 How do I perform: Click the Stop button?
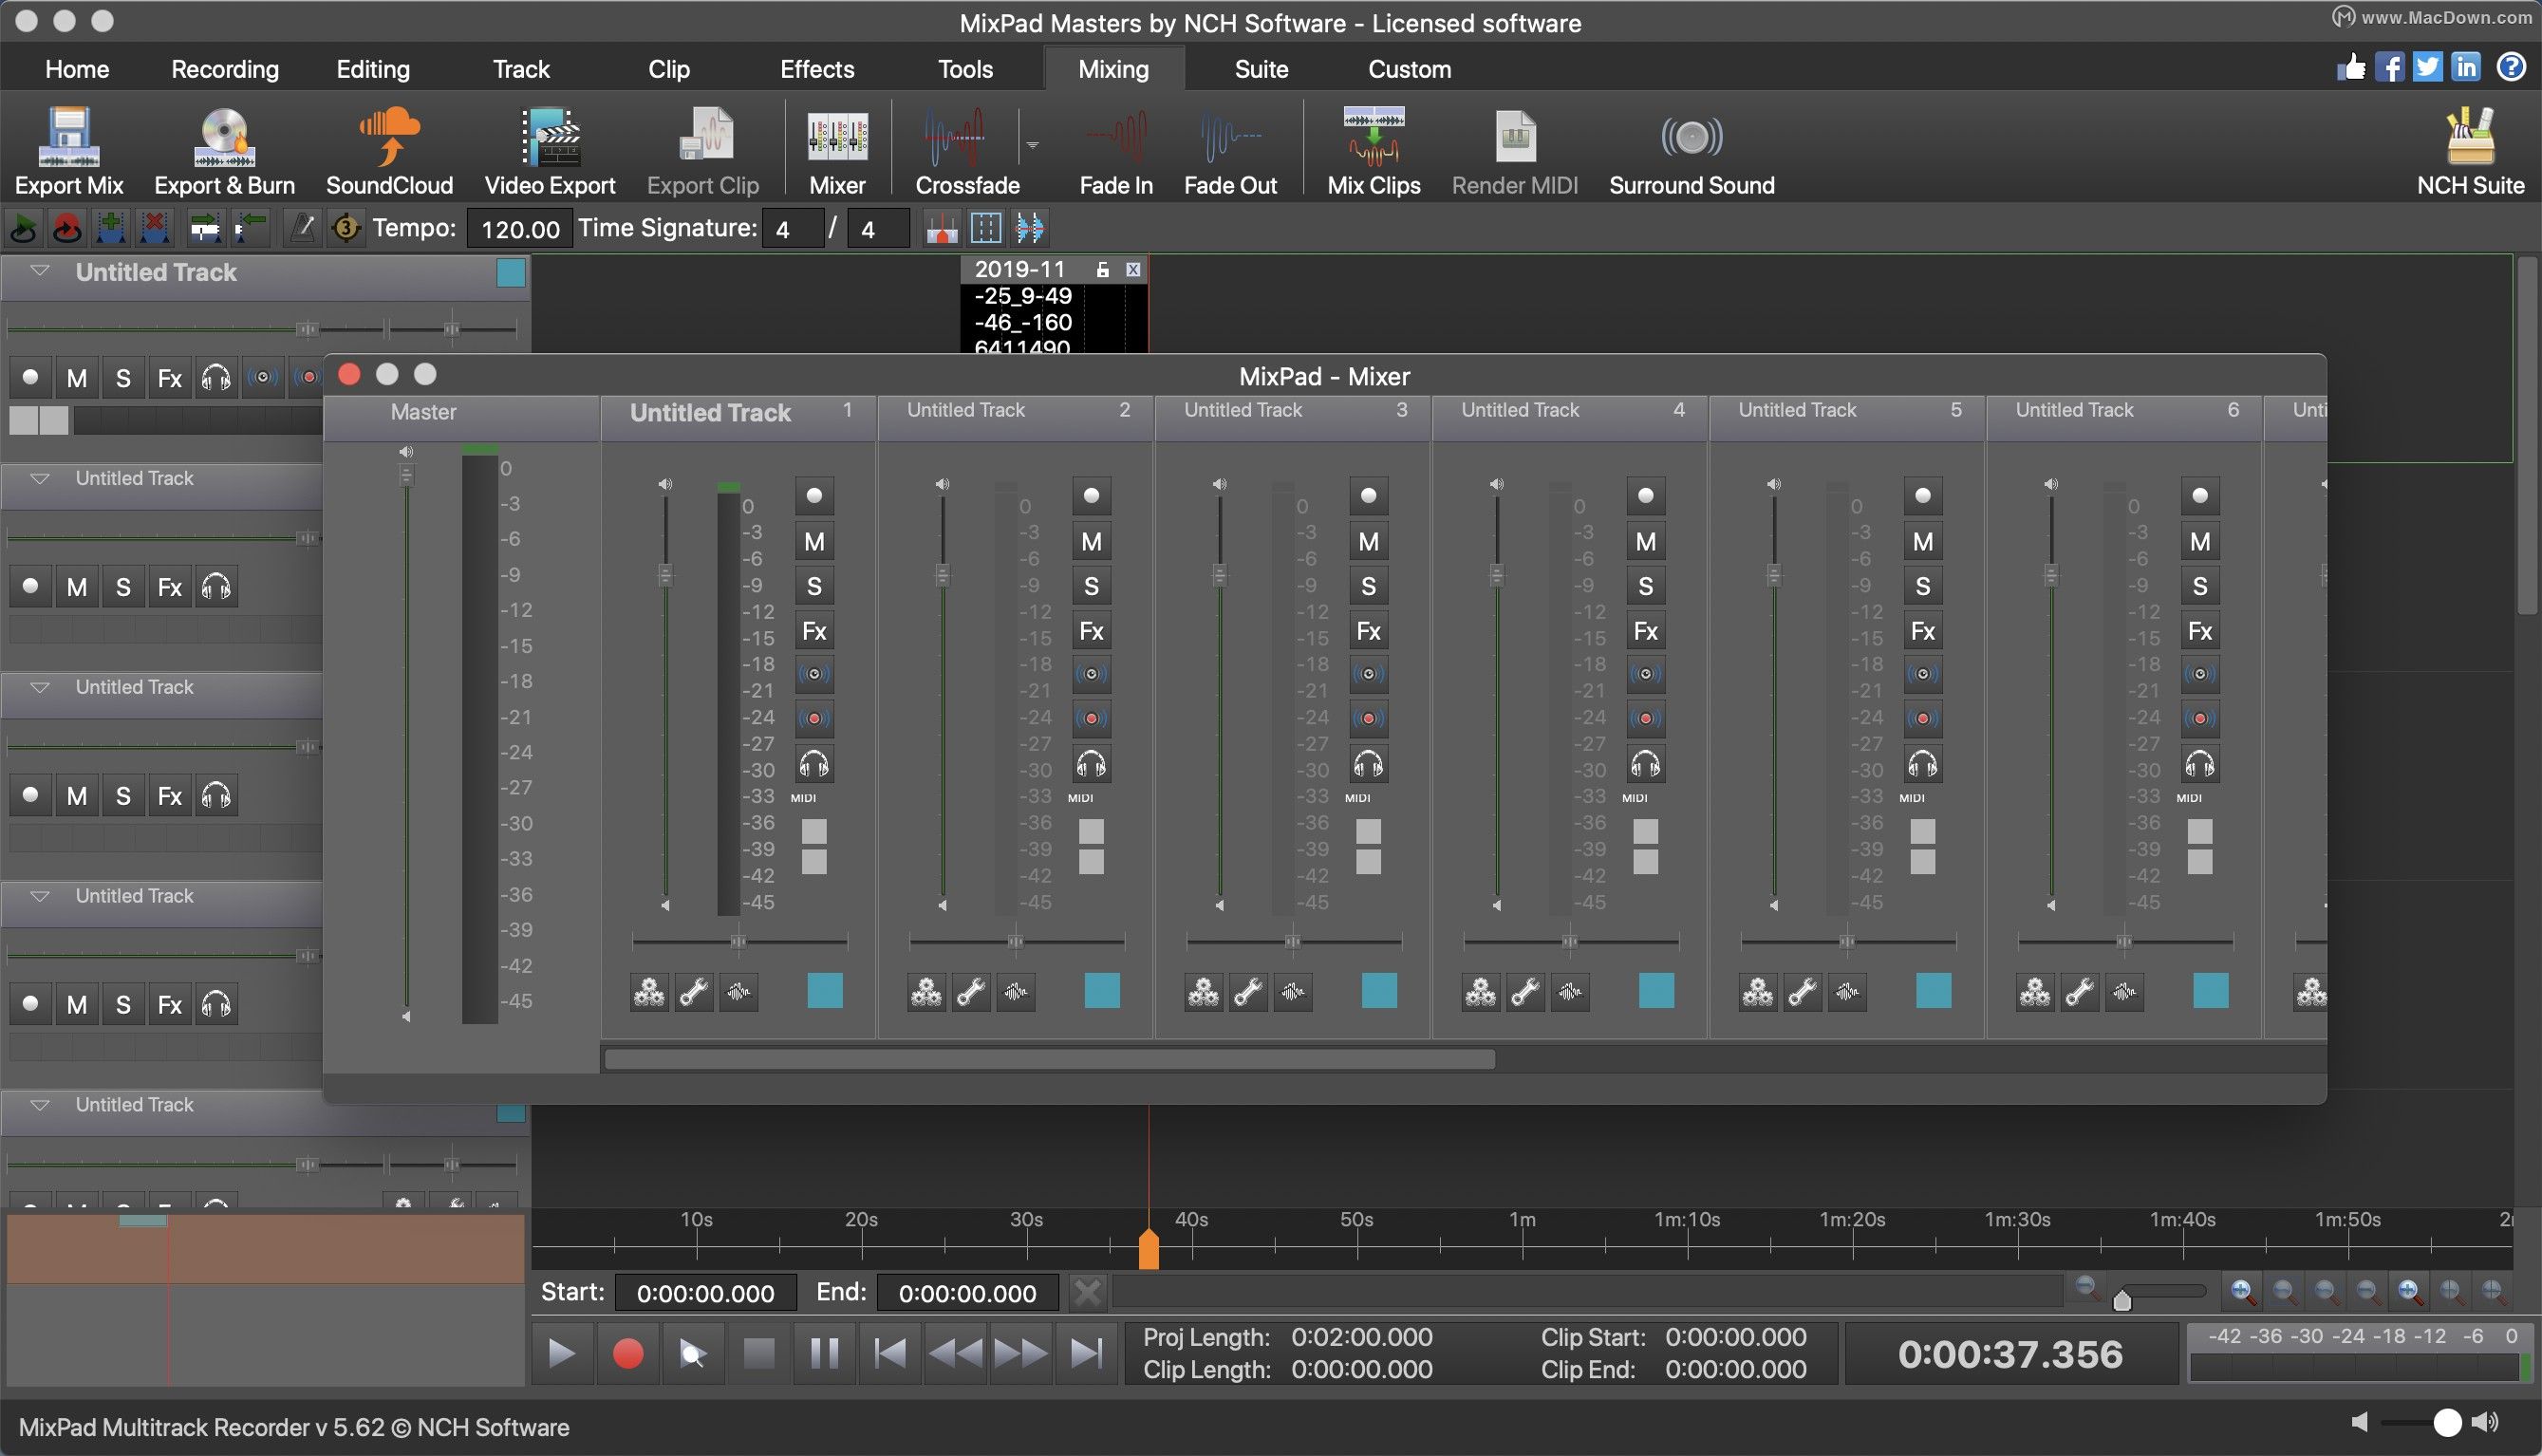pos(759,1354)
